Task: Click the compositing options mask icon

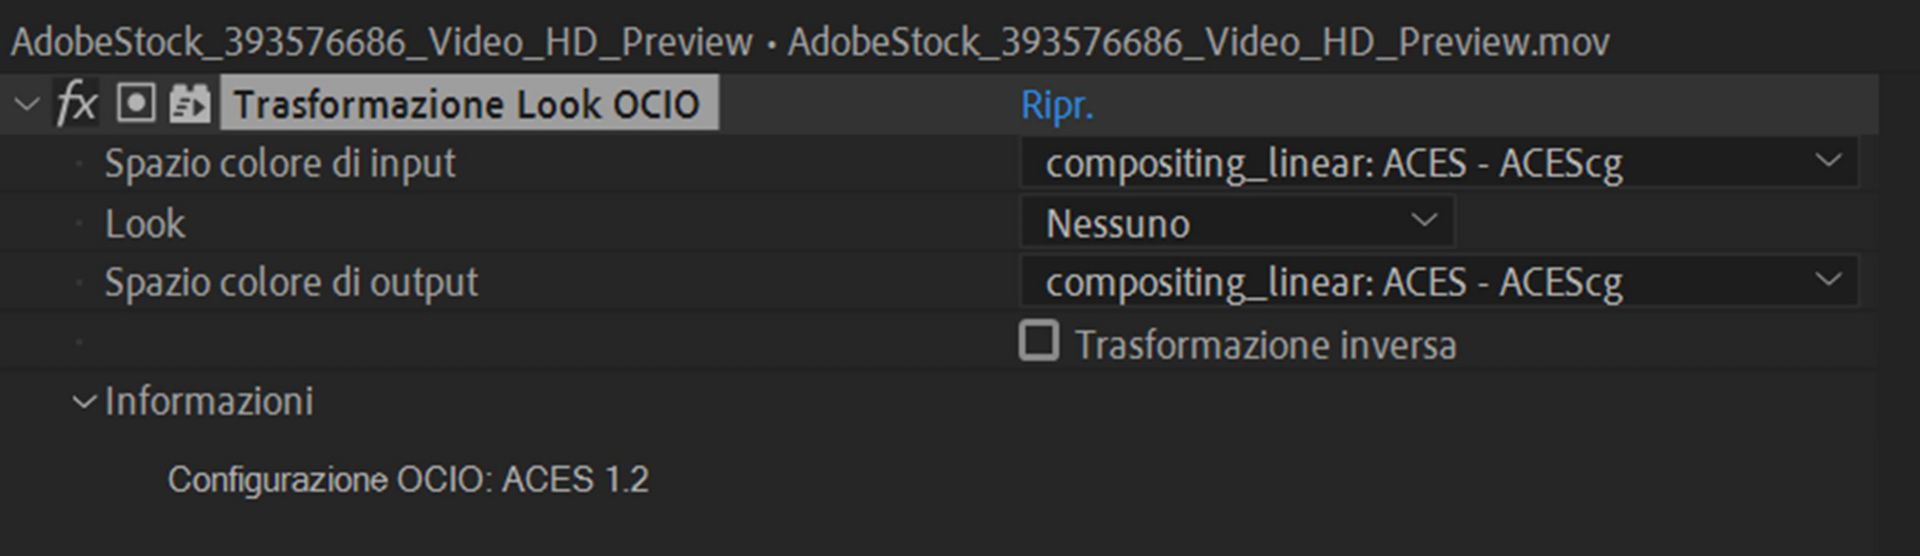Action: (x=136, y=103)
